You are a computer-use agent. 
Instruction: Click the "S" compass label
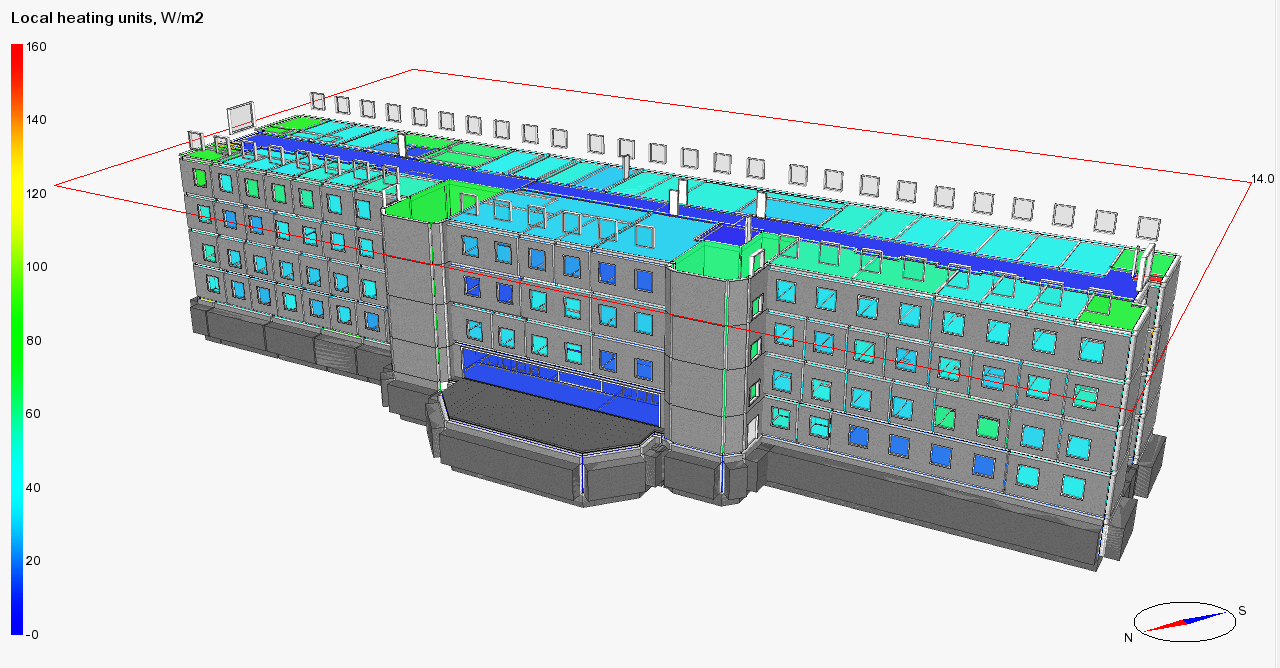(x=1242, y=610)
